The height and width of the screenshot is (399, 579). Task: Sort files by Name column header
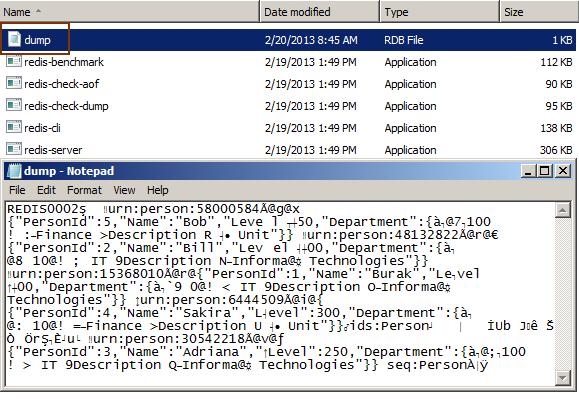tap(130, 12)
